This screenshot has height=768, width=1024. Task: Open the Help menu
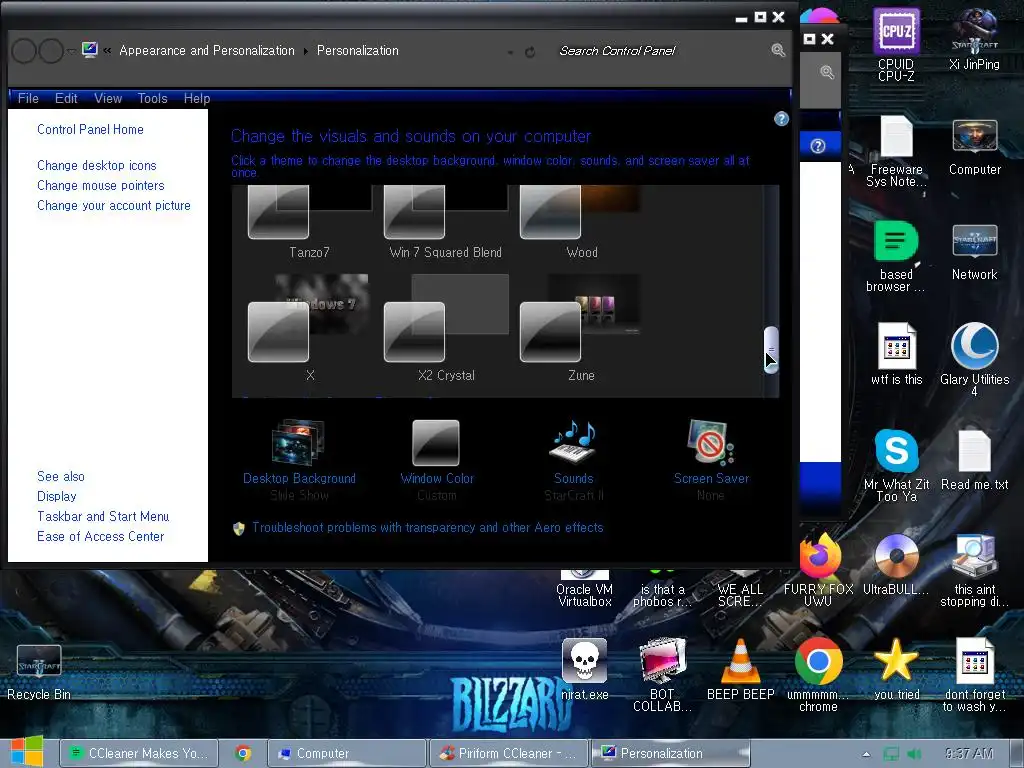[197, 99]
